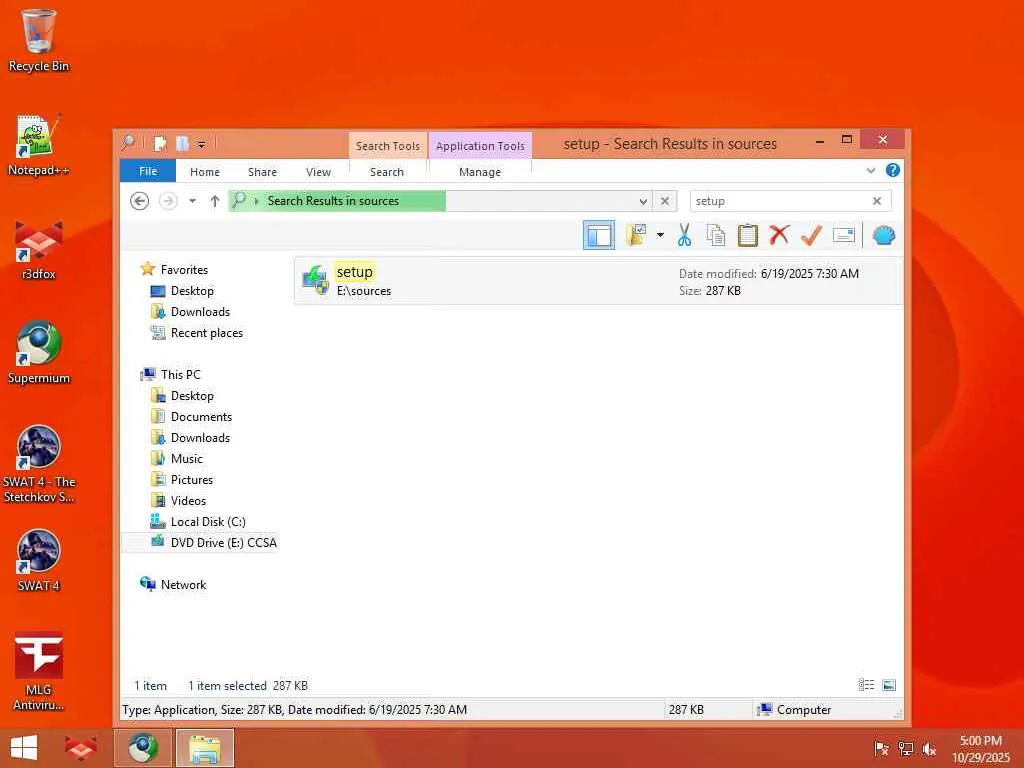Open the View ribbon tab

click(318, 172)
